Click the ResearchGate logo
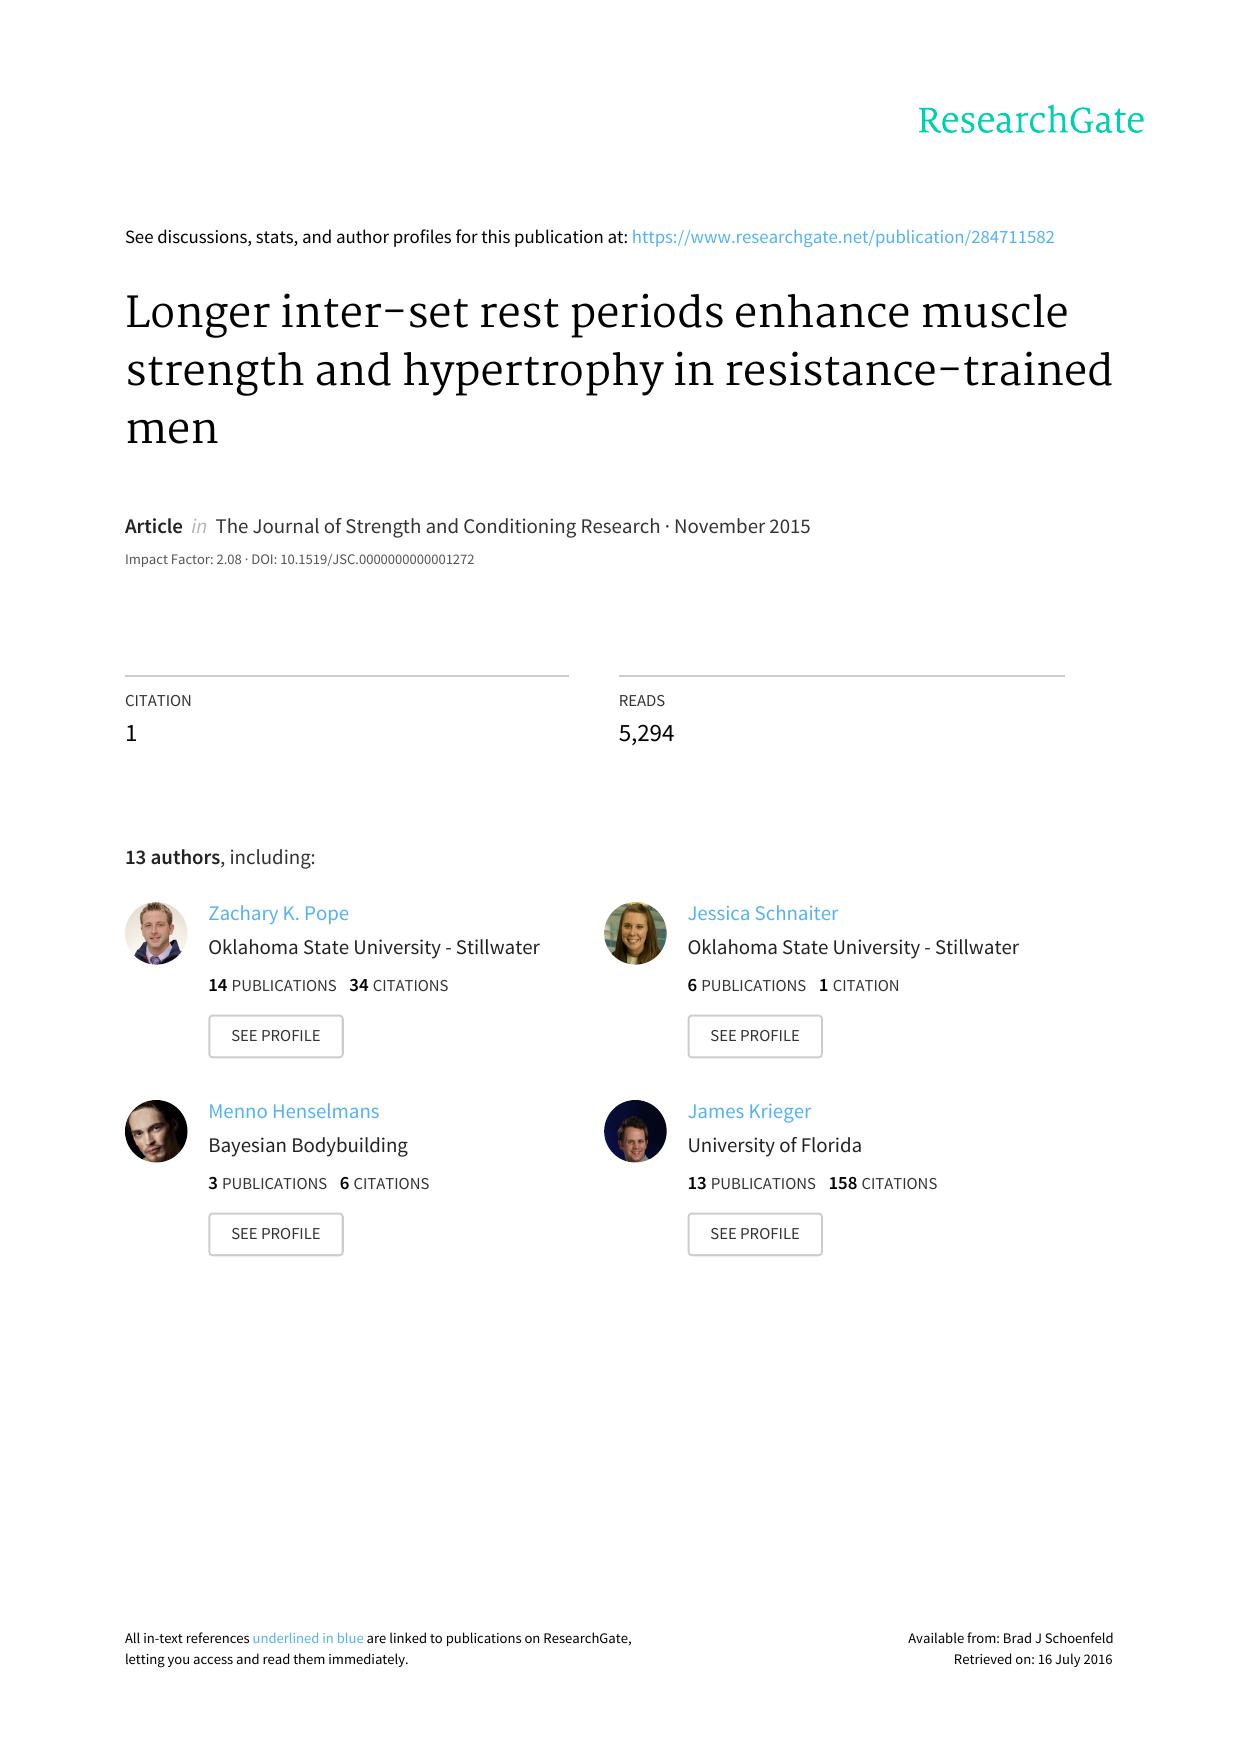The image size is (1240, 1755). coord(1030,121)
